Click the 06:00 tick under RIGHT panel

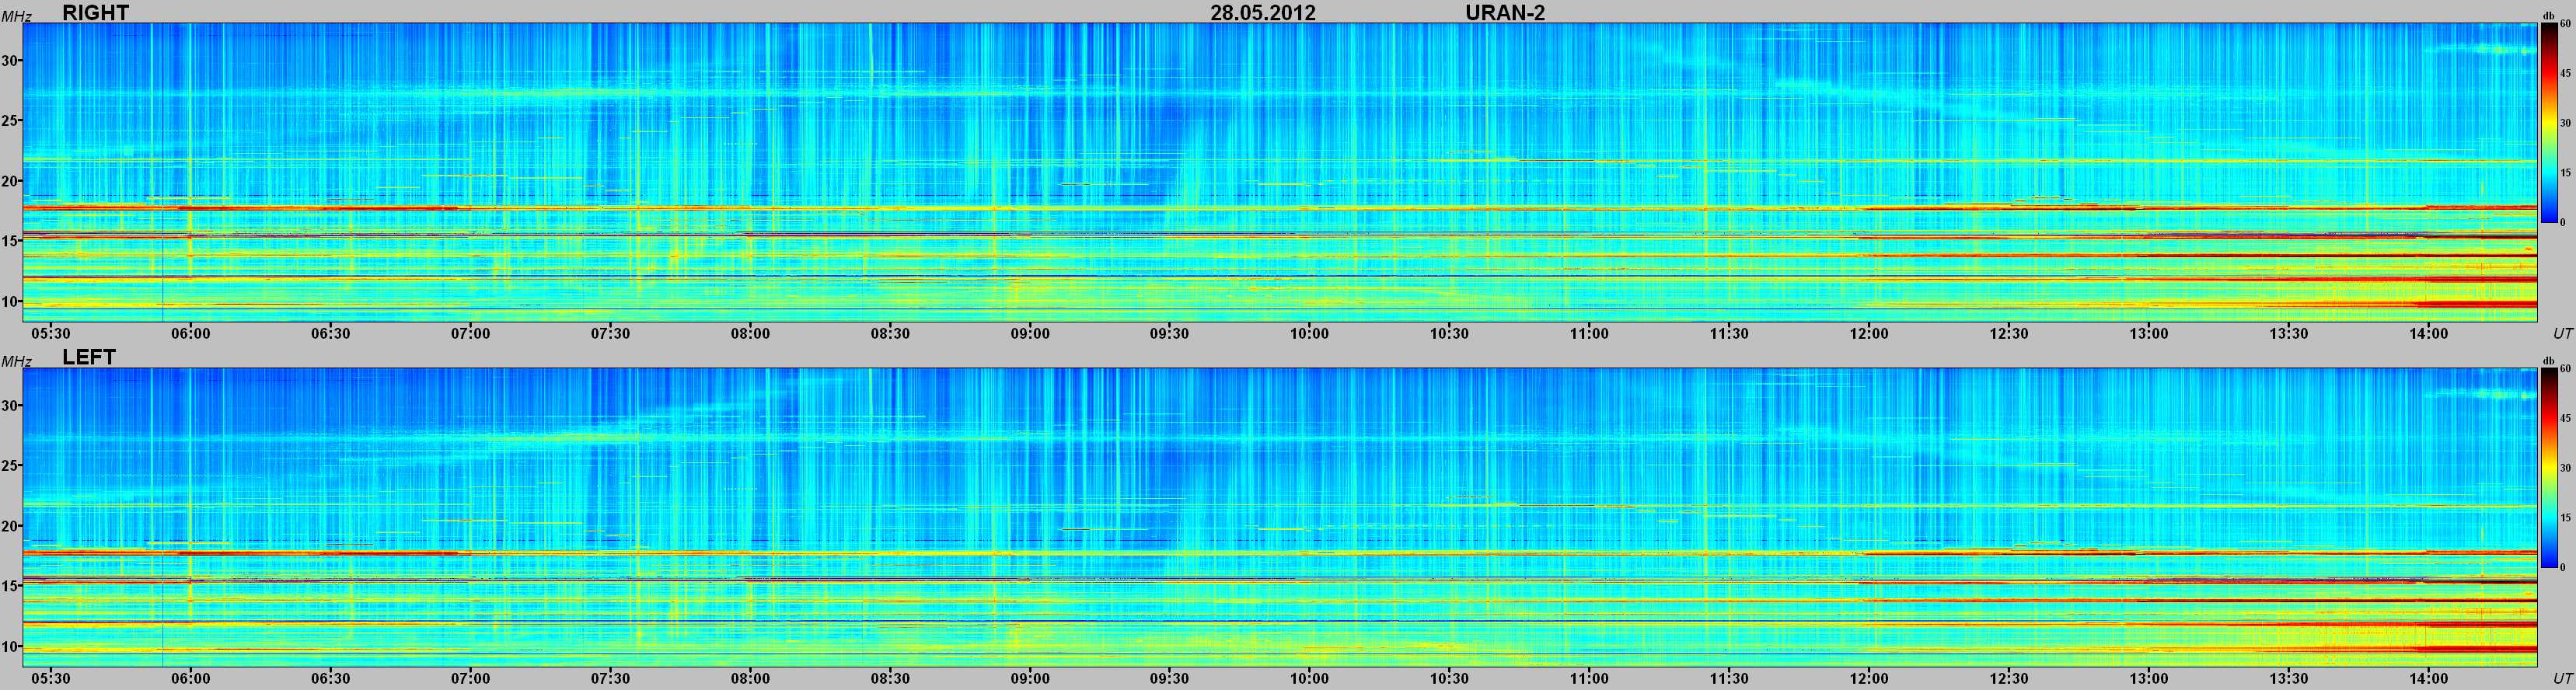(191, 333)
